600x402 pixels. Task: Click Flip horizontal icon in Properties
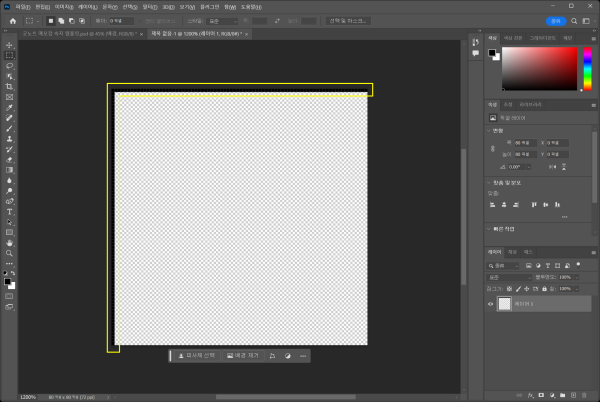point(553,167)
